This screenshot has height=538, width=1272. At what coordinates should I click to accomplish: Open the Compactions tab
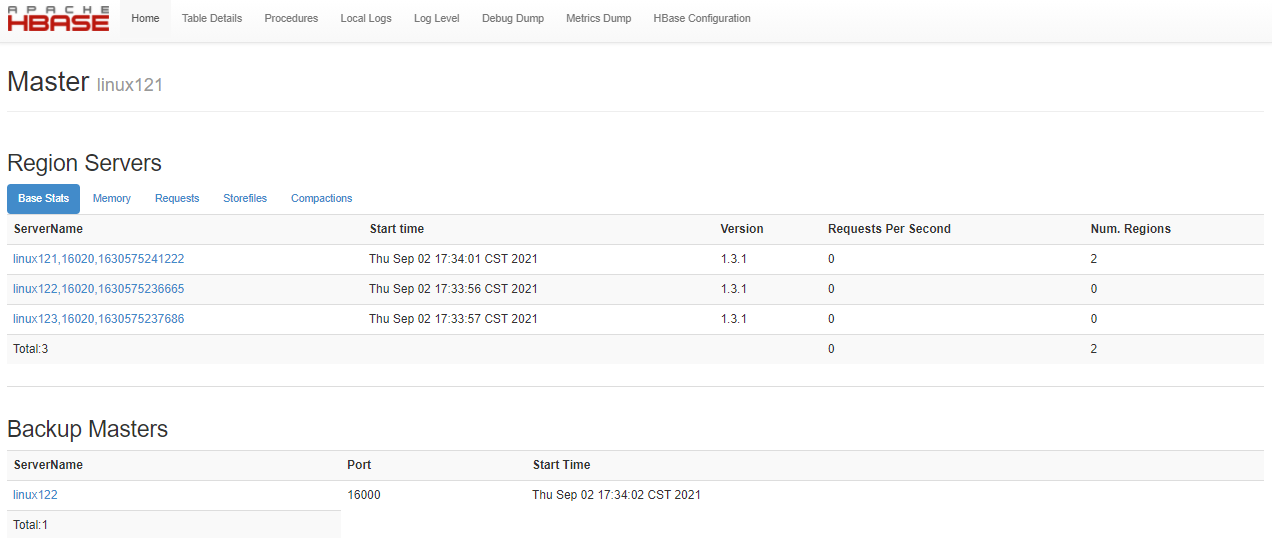tap(321, 199)
